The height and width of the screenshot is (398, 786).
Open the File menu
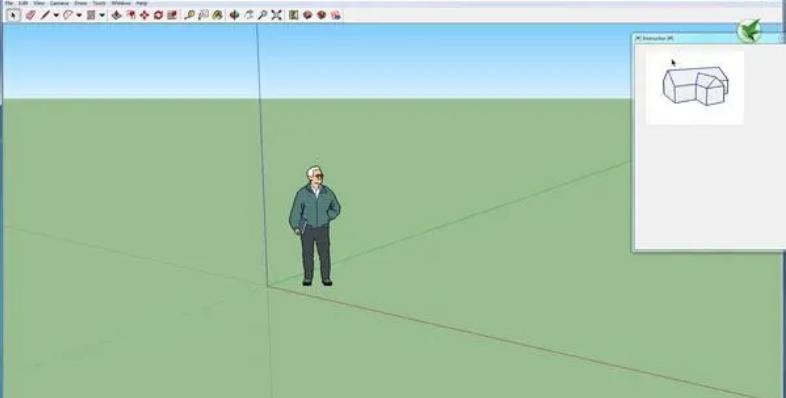point(9,3)
